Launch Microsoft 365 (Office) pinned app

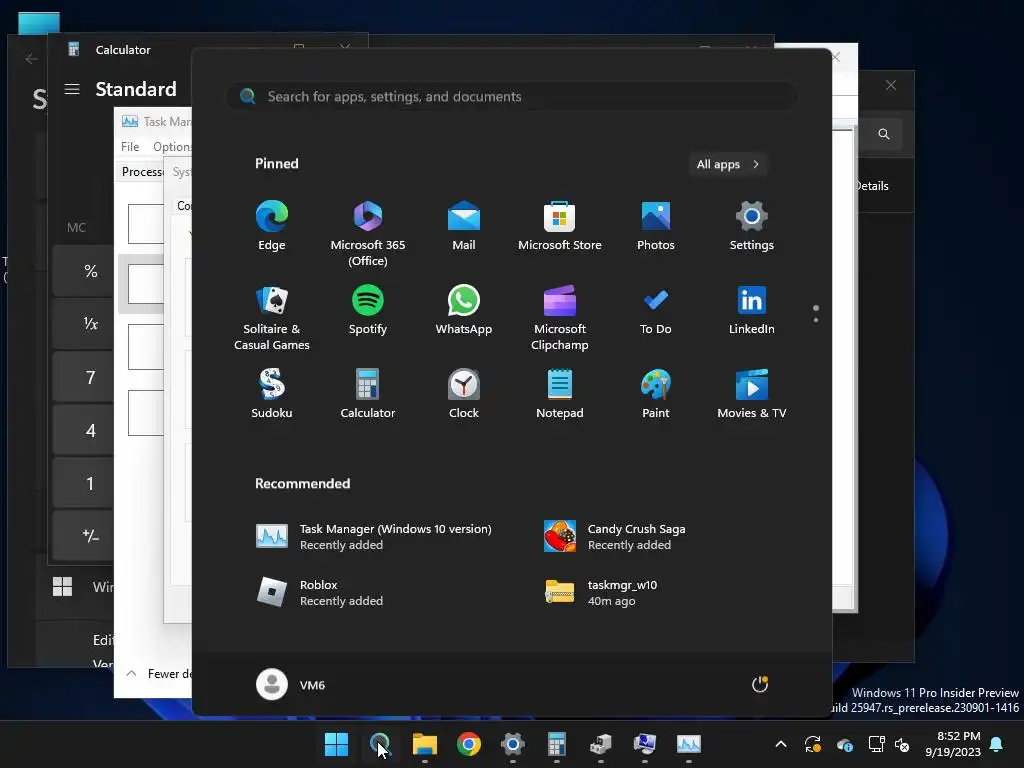(368, 234)
